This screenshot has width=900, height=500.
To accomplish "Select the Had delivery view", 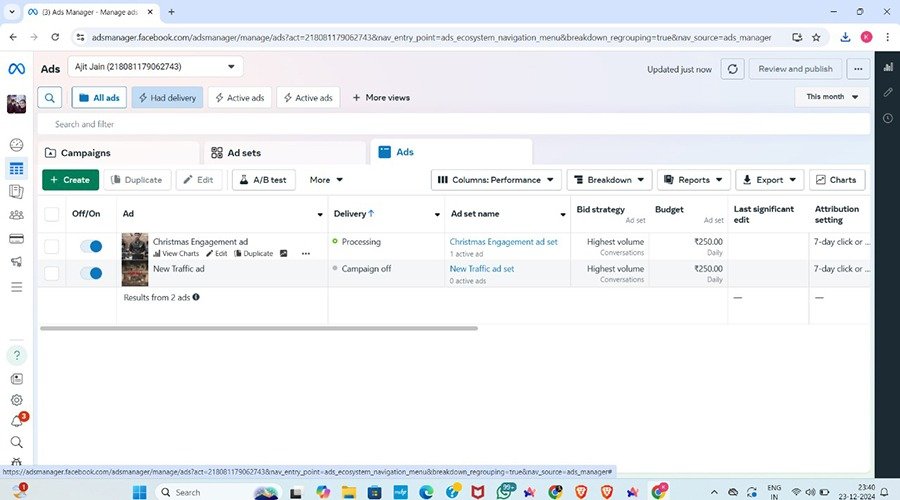I will [168, 98].
